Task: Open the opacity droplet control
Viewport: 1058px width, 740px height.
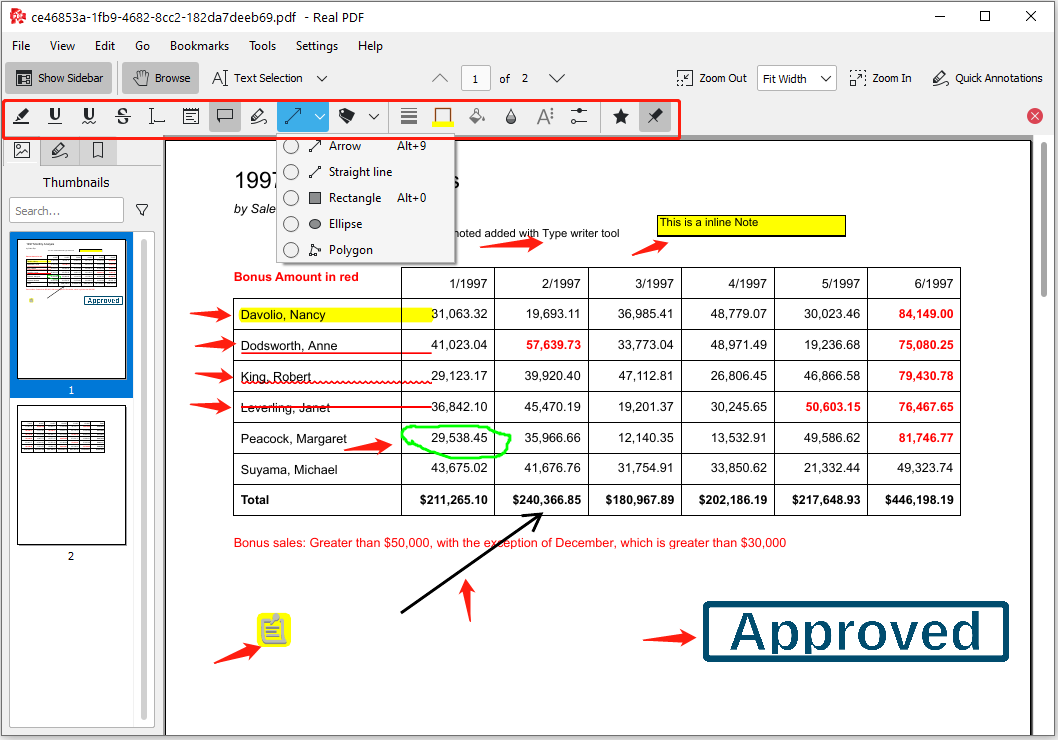Action: 511,116
